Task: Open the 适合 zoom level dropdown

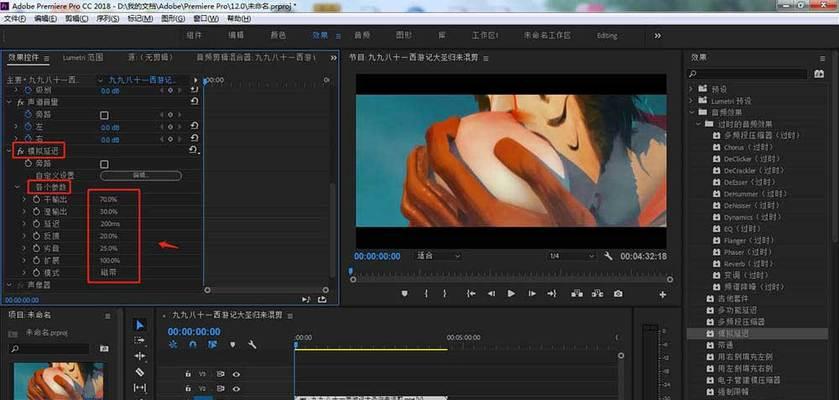Action: pos(438,256)
